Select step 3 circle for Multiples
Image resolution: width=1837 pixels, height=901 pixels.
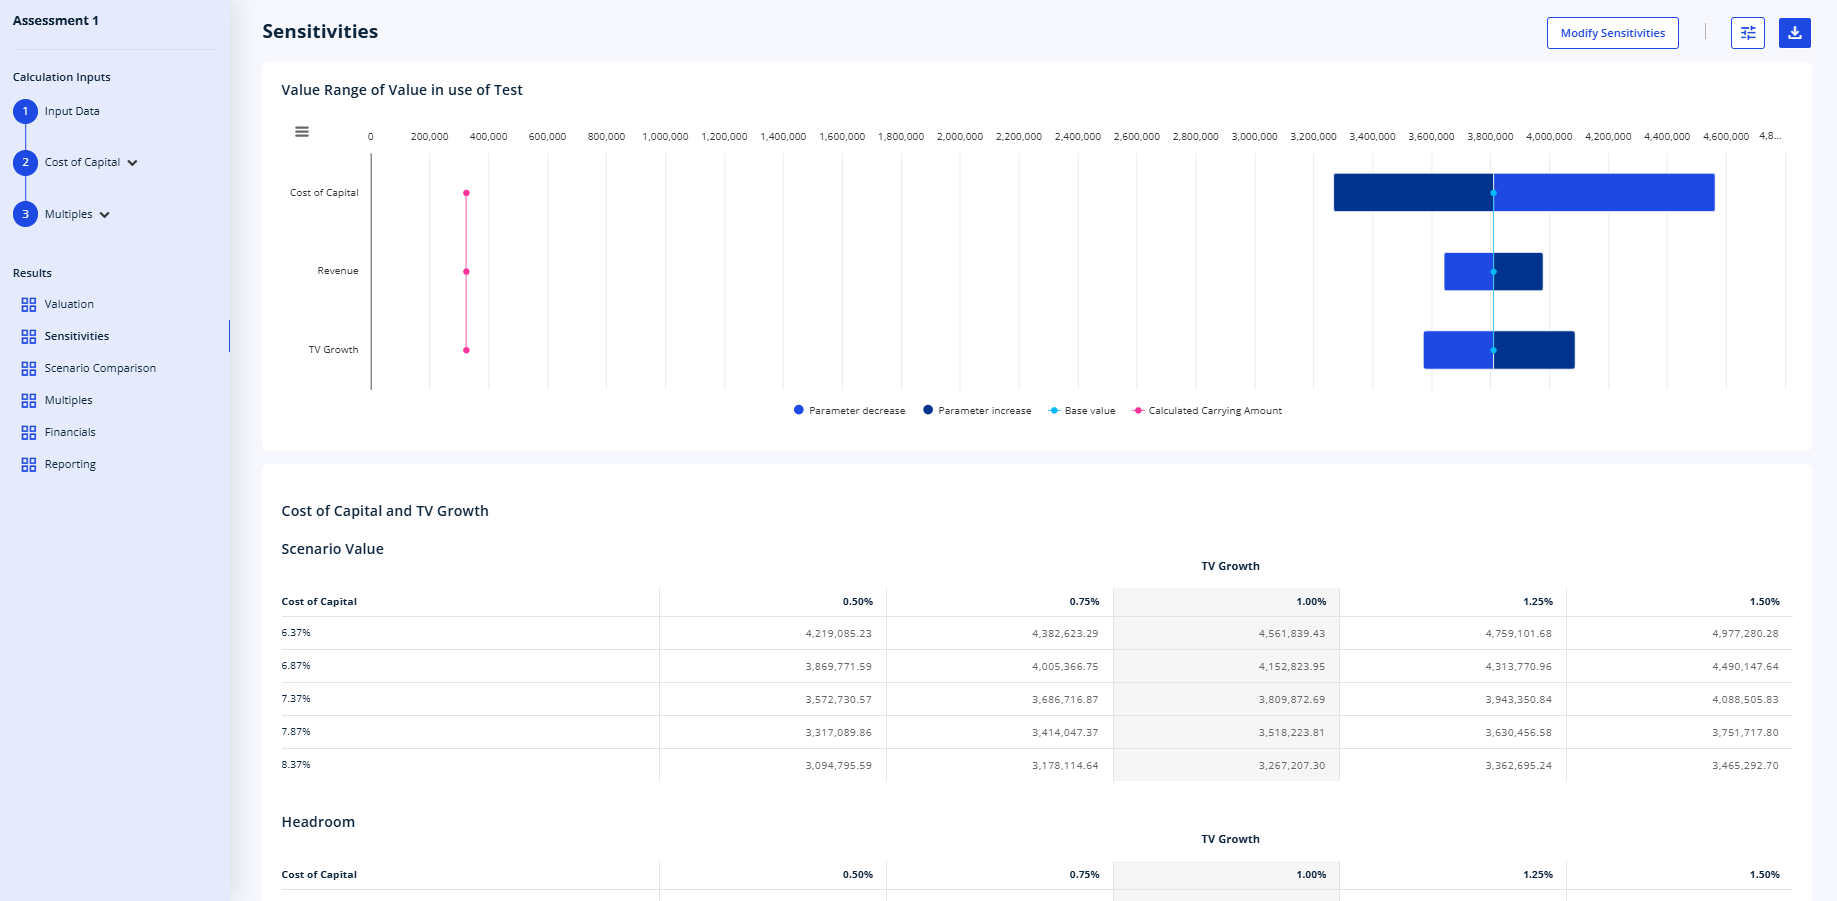click(26, 214)
